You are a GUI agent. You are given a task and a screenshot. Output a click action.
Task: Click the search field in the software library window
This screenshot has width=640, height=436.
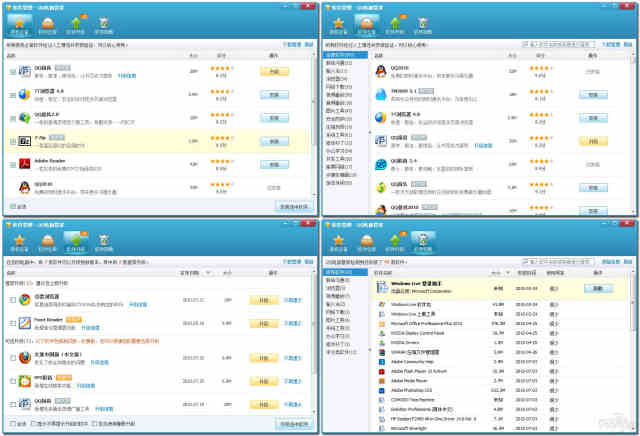pos(558,44)
